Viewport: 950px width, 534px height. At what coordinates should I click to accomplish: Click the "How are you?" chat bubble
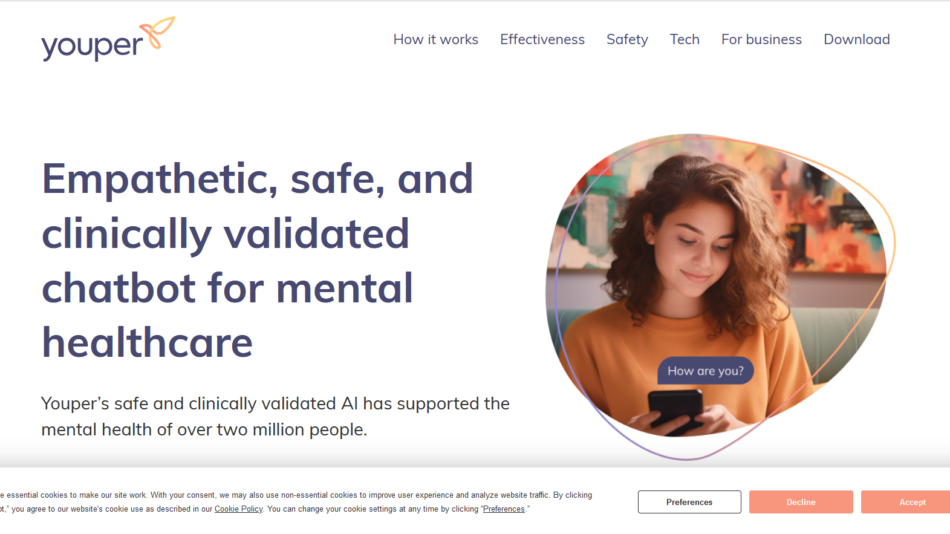705,371
